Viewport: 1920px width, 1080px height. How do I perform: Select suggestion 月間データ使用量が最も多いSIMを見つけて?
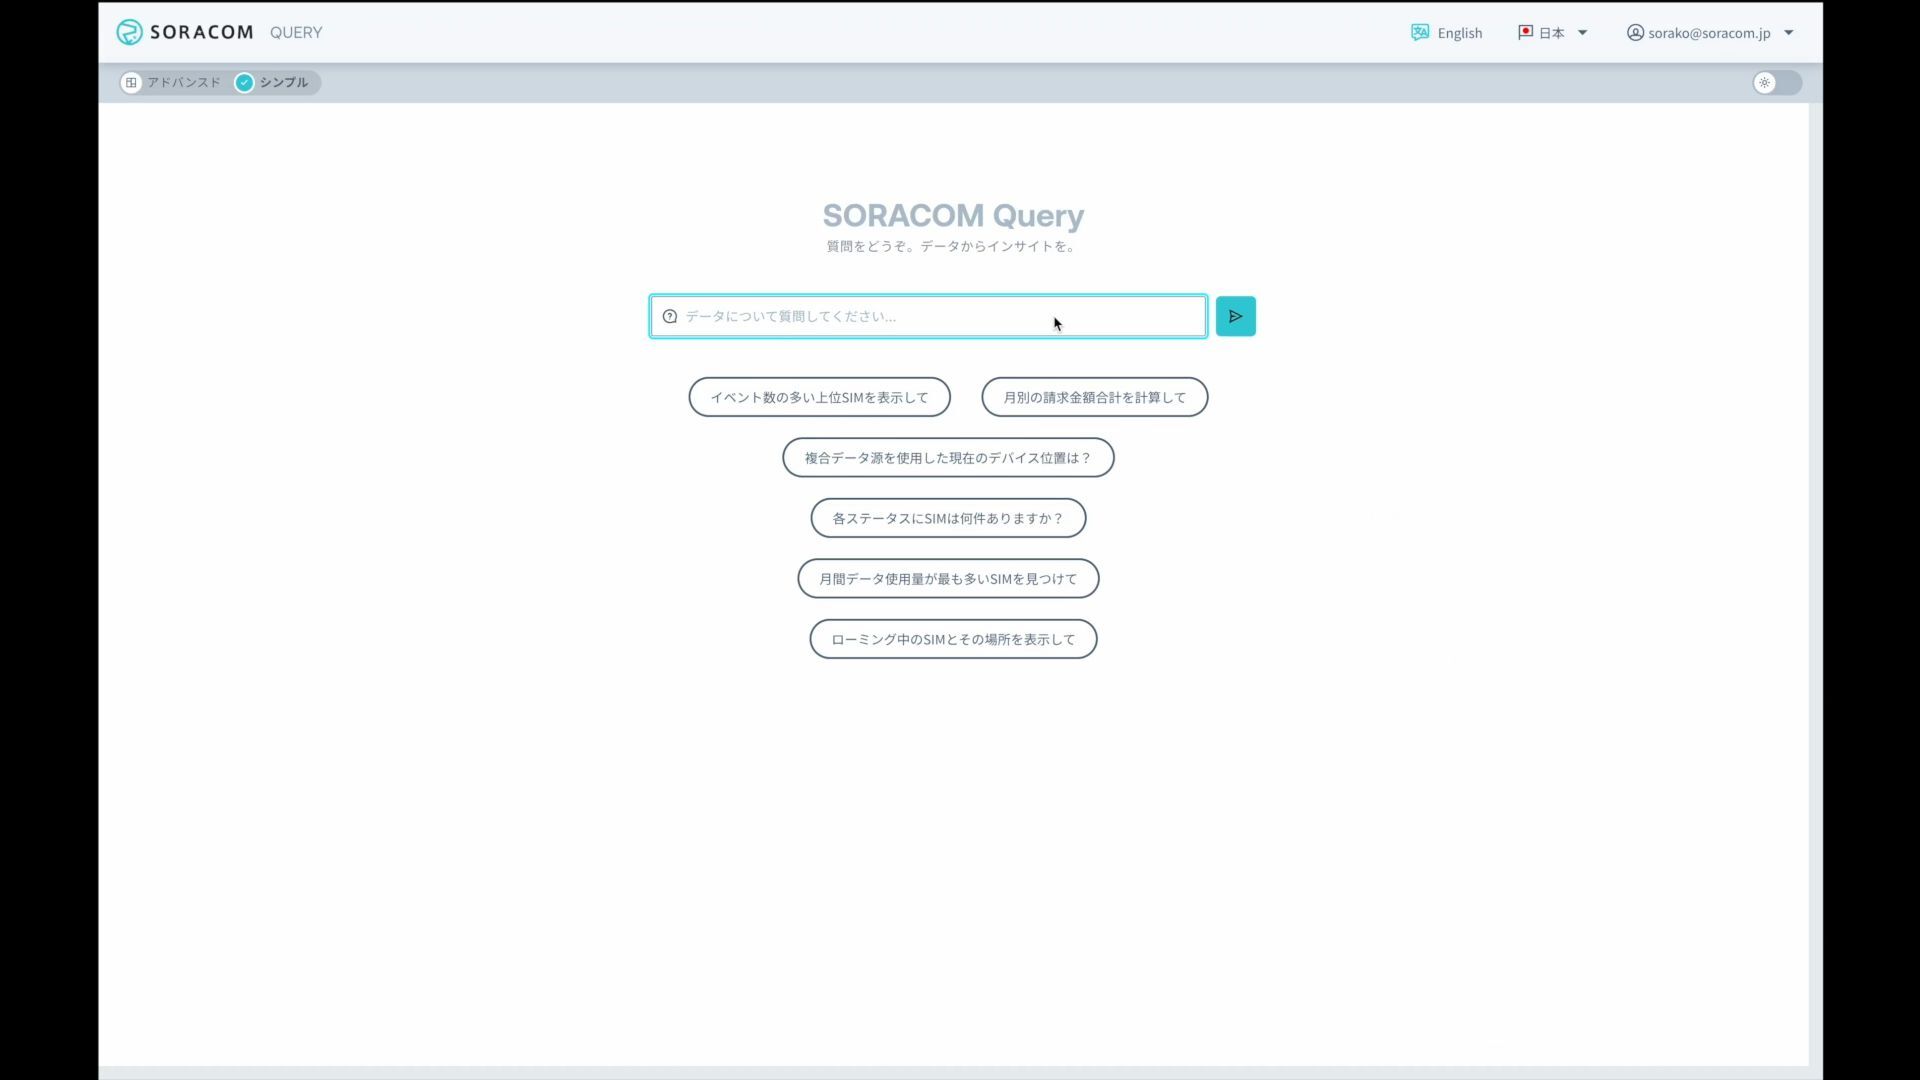(x=948, y=578)
